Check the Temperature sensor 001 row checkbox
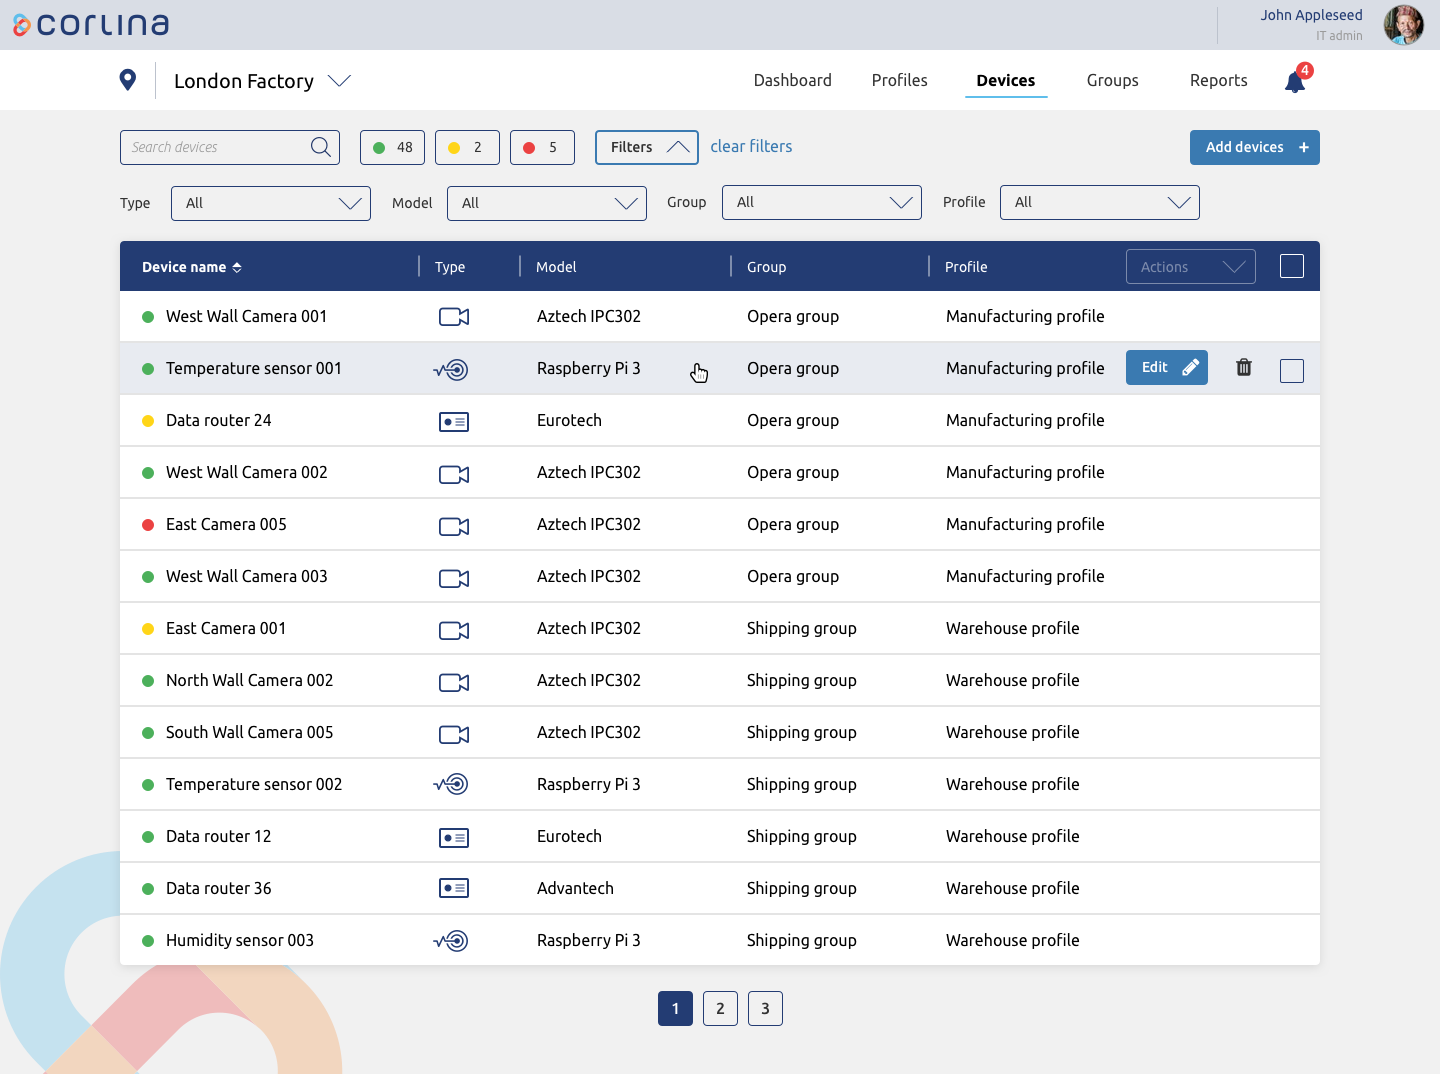 [1292, 371]
